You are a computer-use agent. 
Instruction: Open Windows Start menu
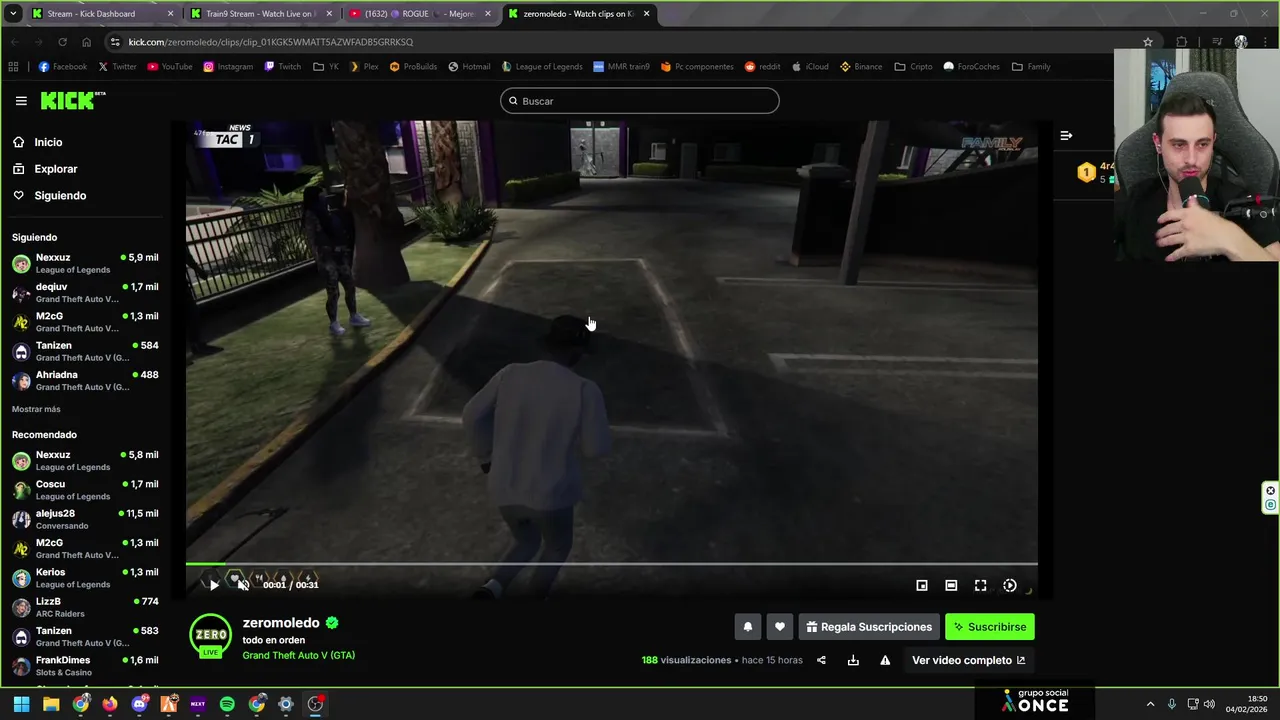coord(21,704)
